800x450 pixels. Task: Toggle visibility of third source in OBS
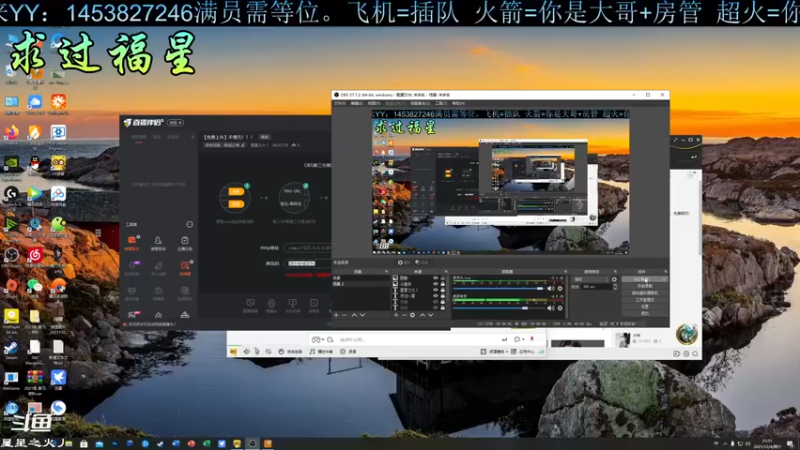[x=436, y=290]
